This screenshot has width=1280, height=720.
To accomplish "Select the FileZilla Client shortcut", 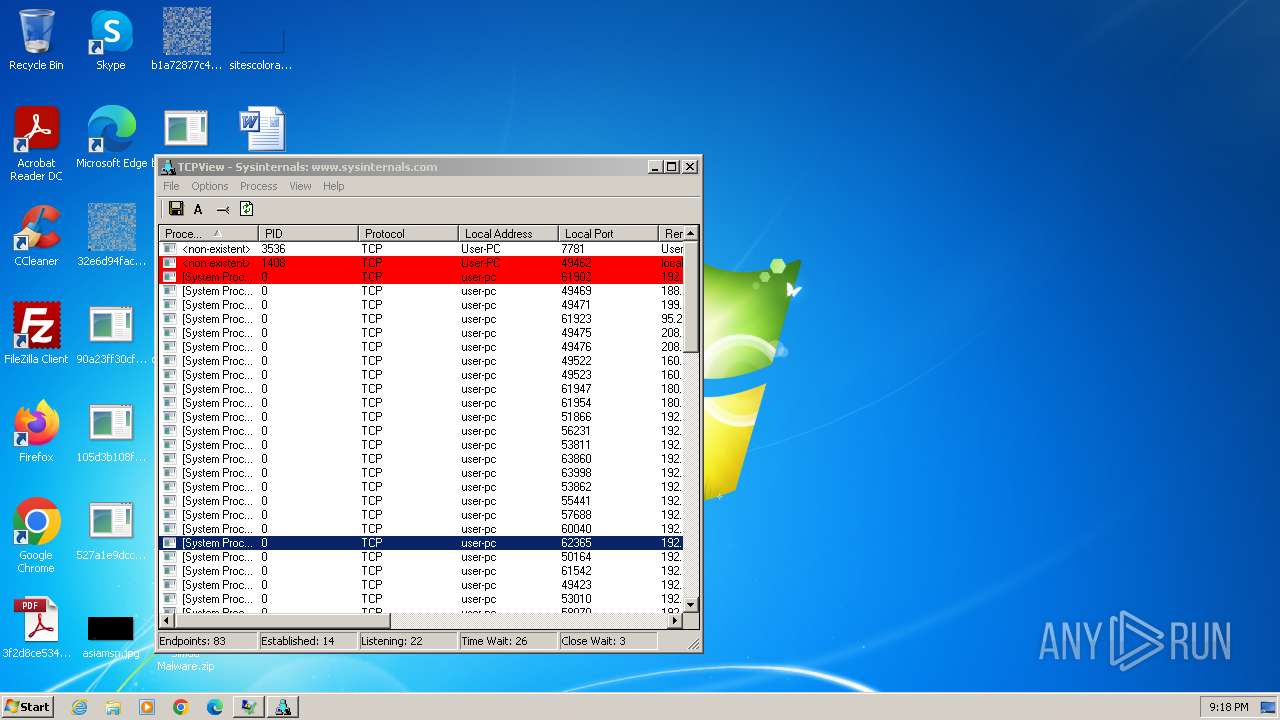I will (x=36, y=333).
